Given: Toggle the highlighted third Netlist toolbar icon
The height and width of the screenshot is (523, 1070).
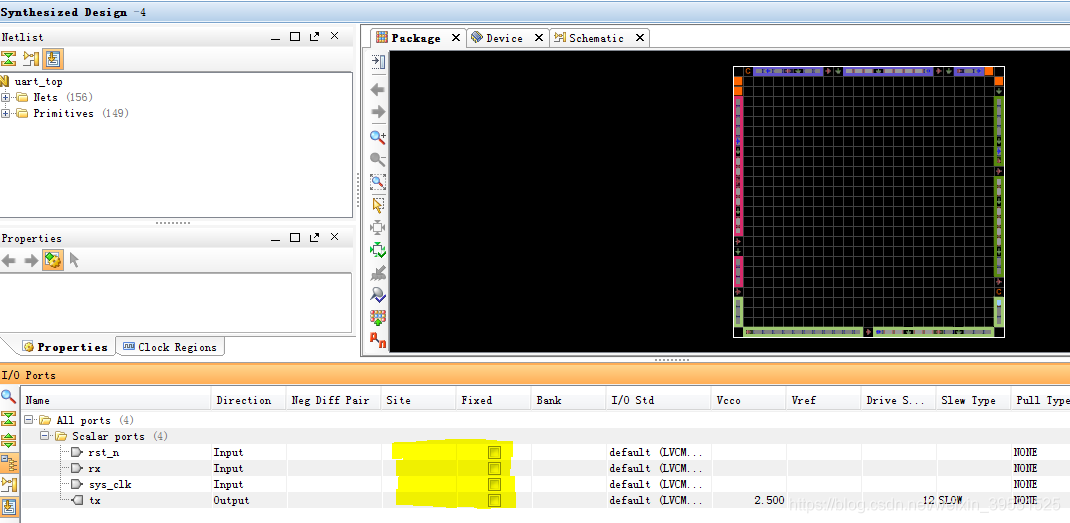Looking at the screenshot, I should (x=53, y=59).
